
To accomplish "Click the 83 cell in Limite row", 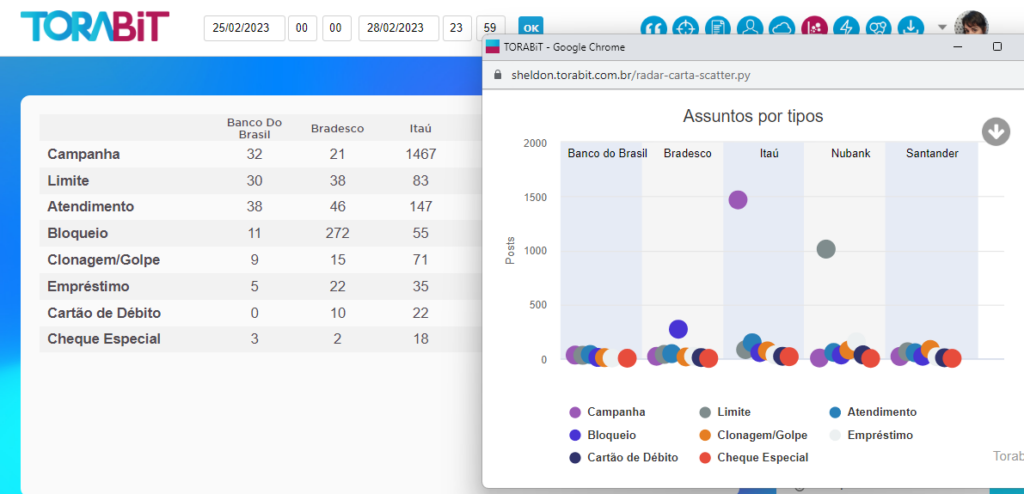I will 421,180.
